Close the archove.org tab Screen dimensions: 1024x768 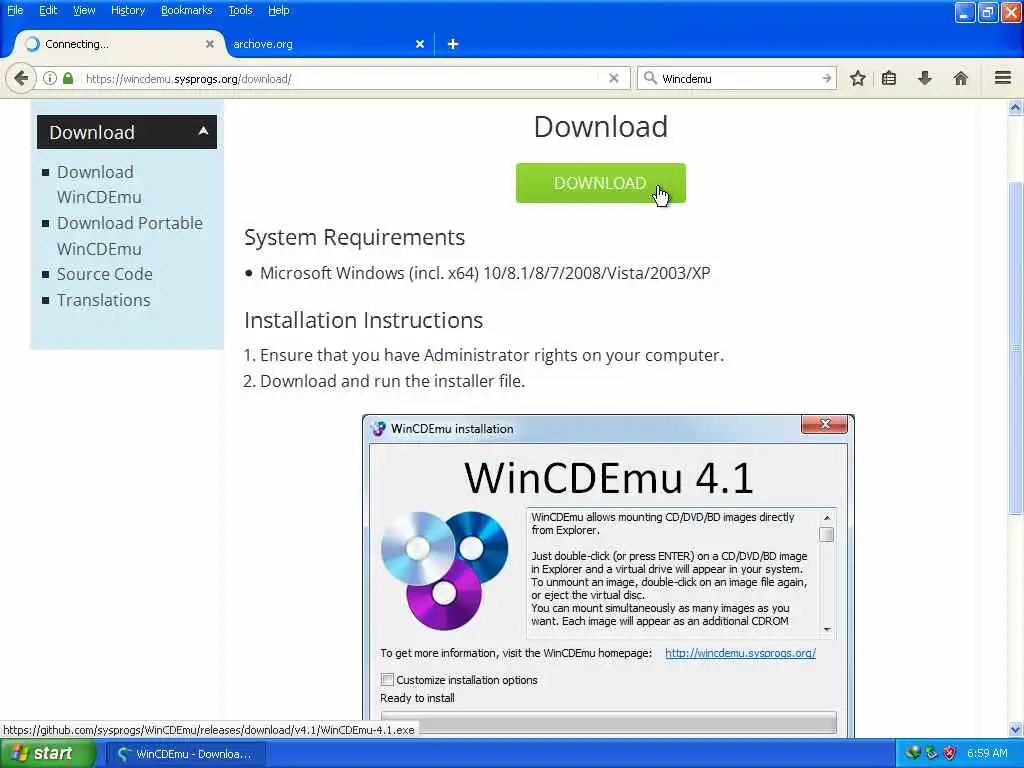point(420,44)
